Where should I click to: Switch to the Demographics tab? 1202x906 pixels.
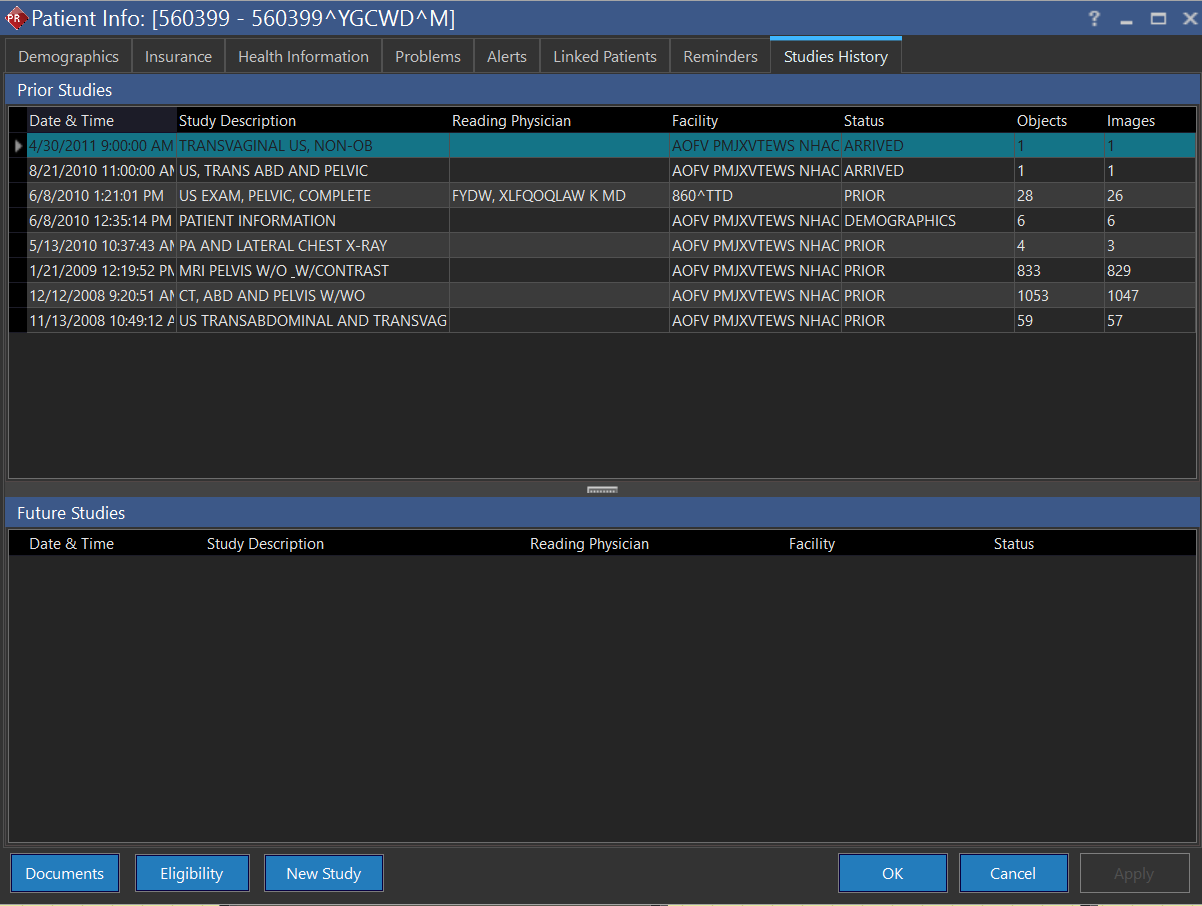pyautogui.click(x=68, y=57)
